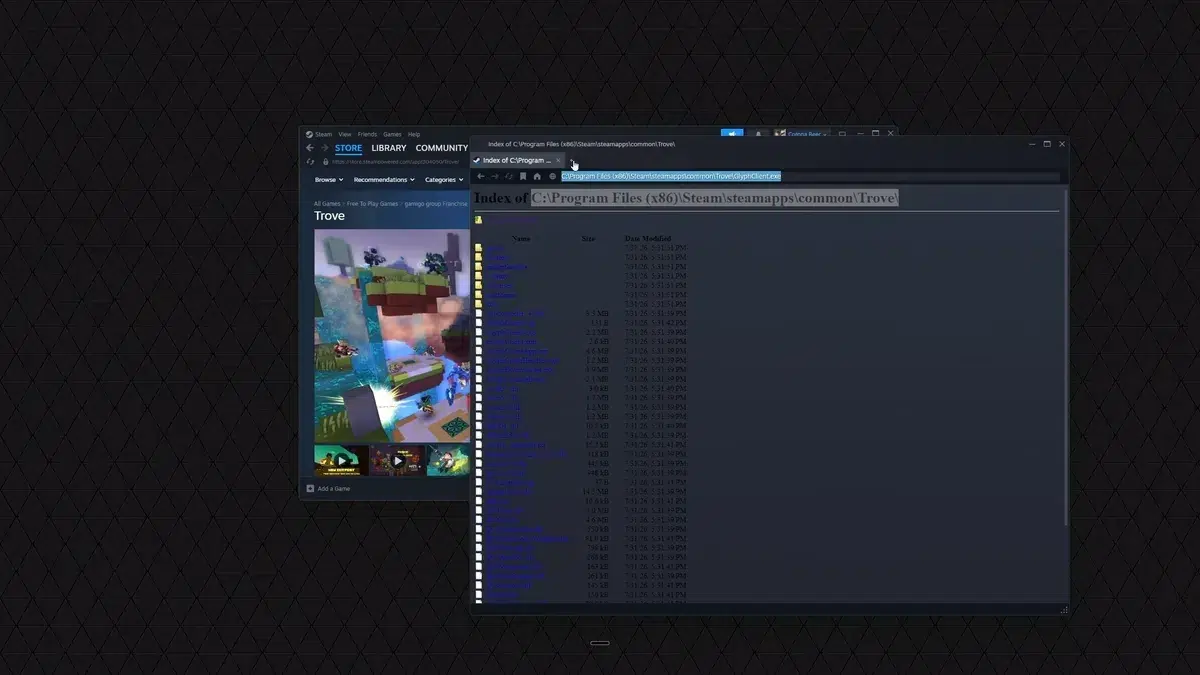Open the Steam menu in Steam window
The image size is (1200, 675).
point(324,134)
